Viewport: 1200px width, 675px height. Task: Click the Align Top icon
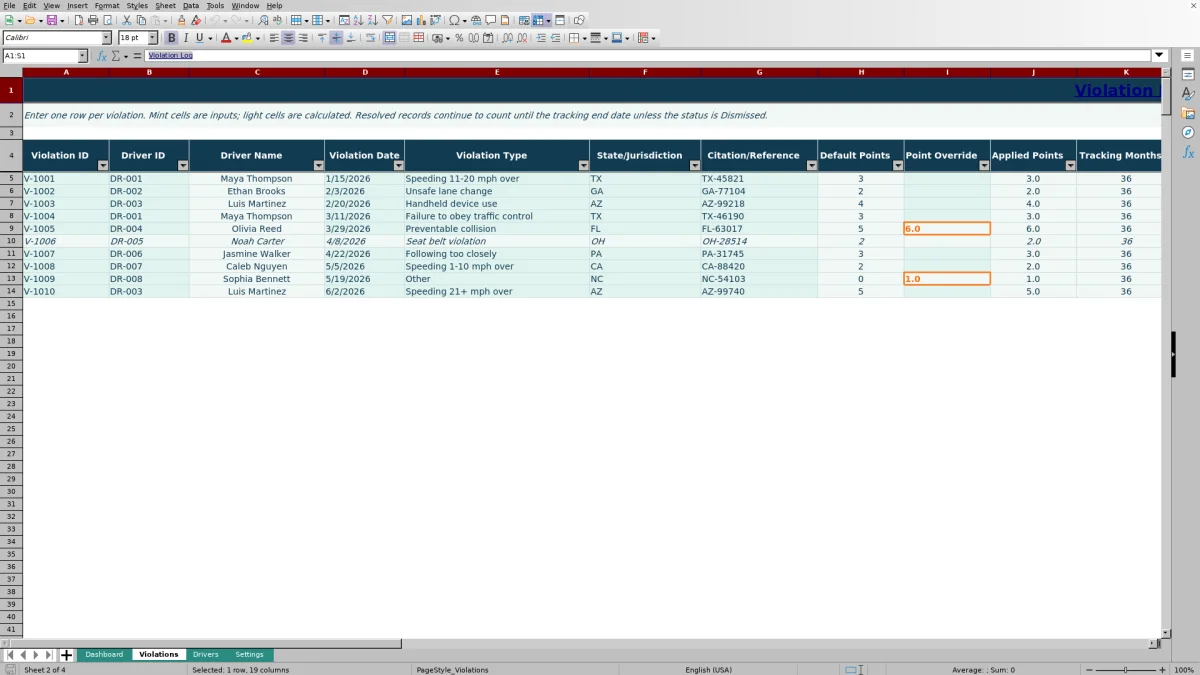322,38
